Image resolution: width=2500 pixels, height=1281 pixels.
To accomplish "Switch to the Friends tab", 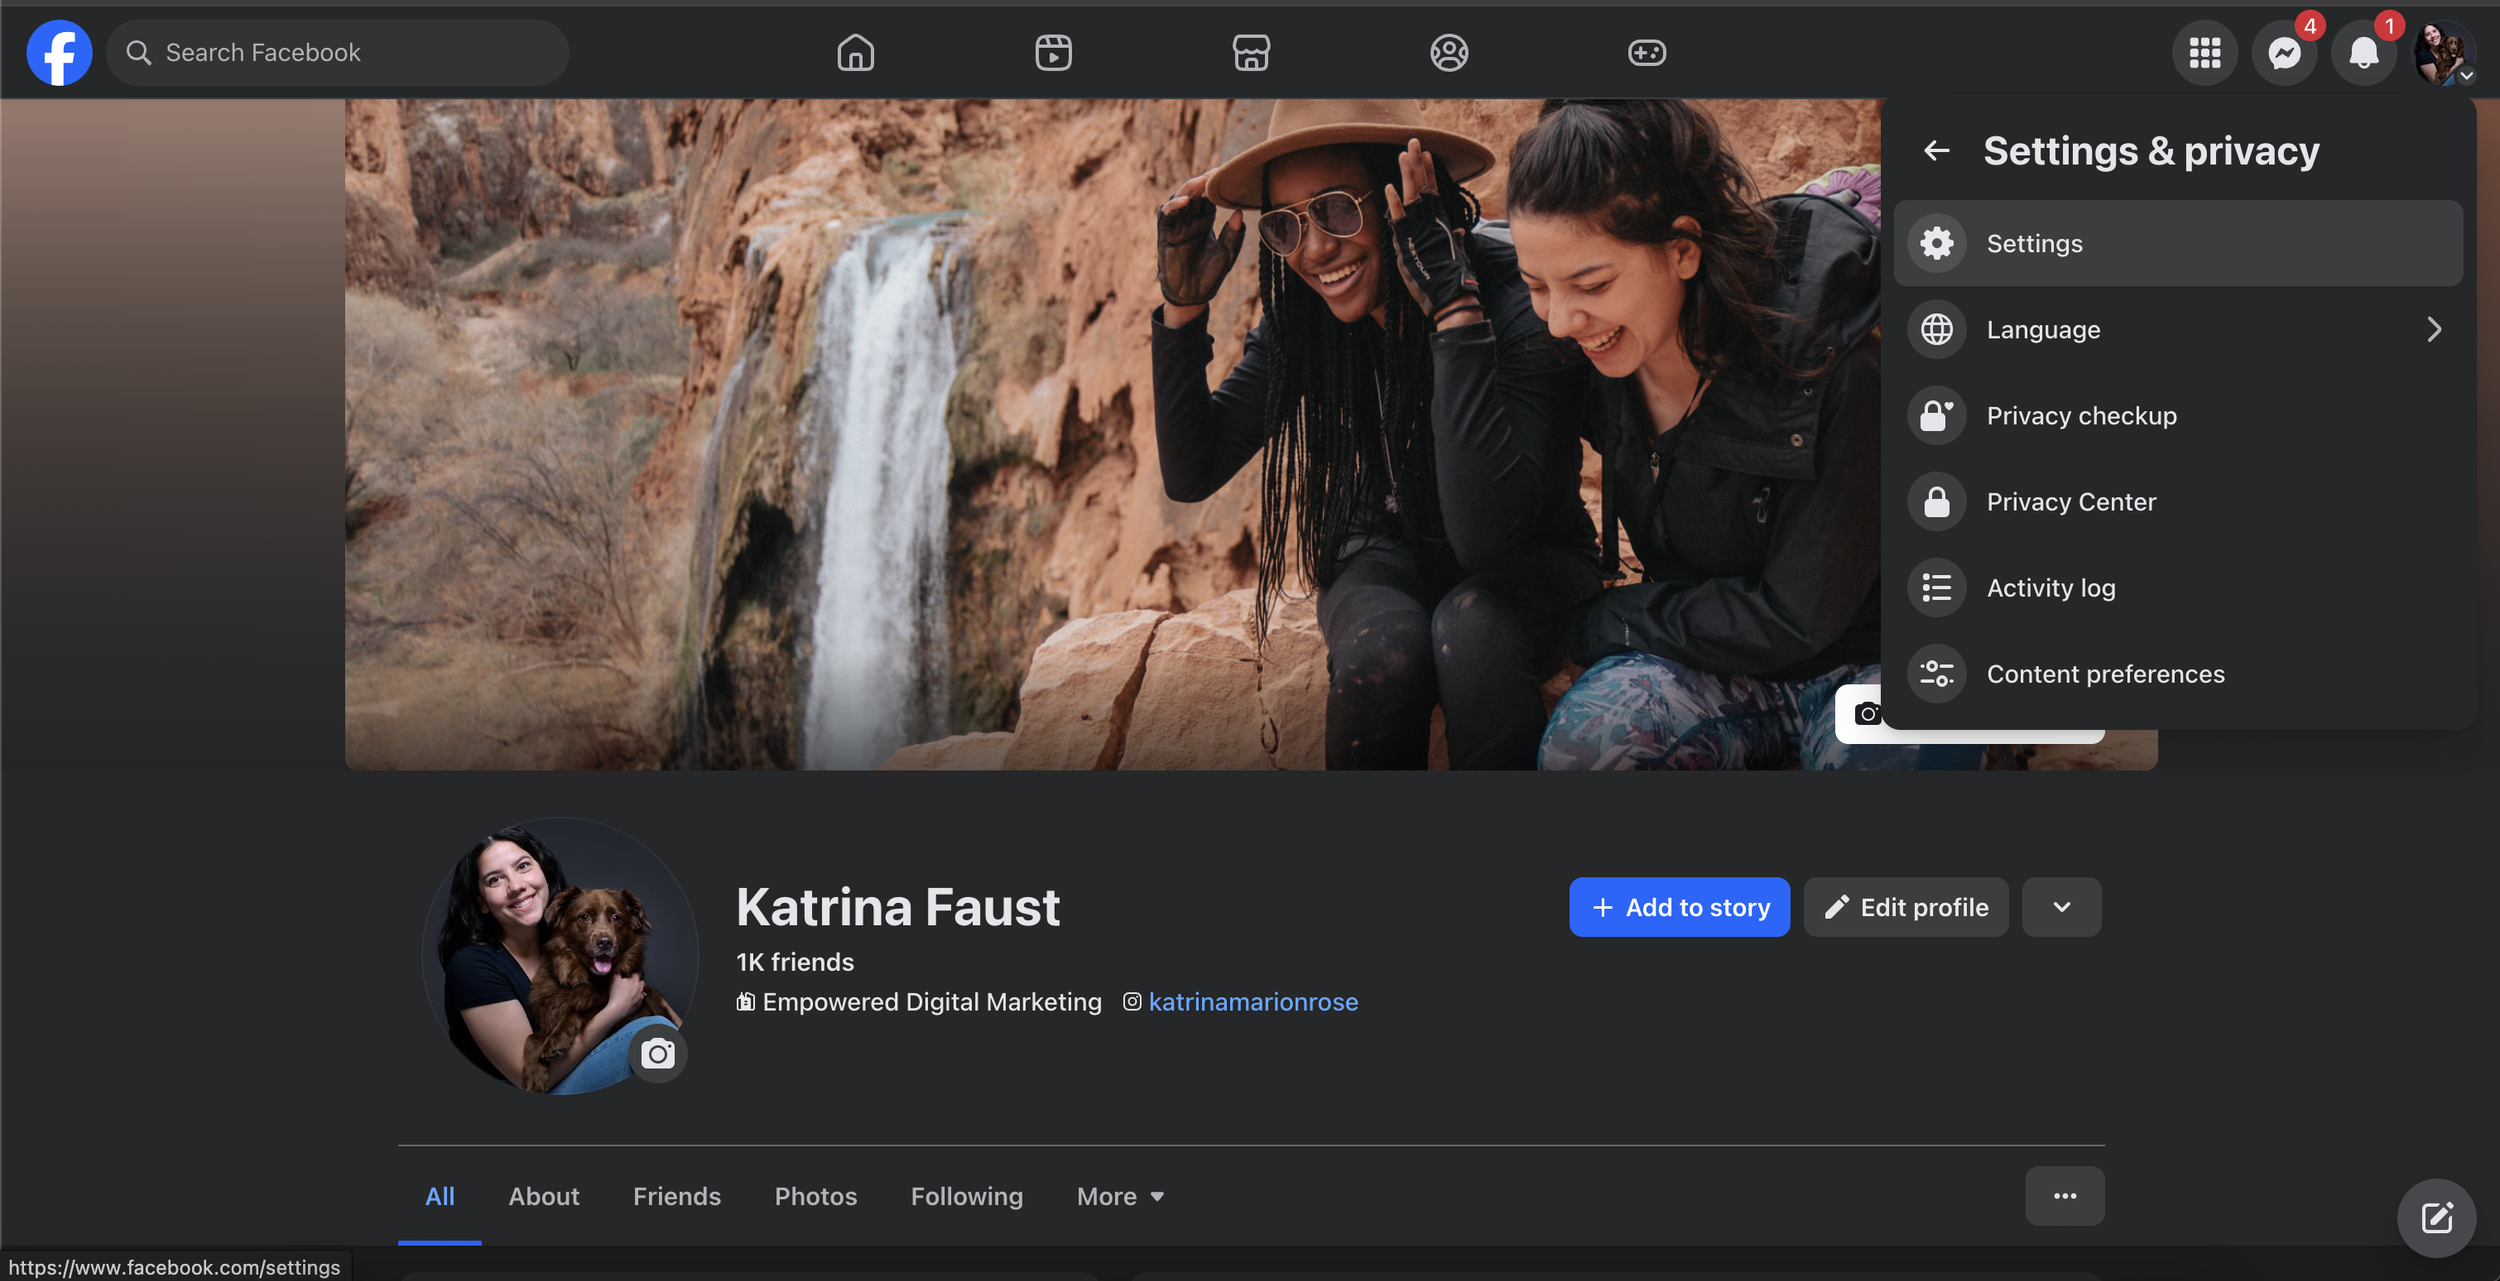I will click(x=676, y=1196).
